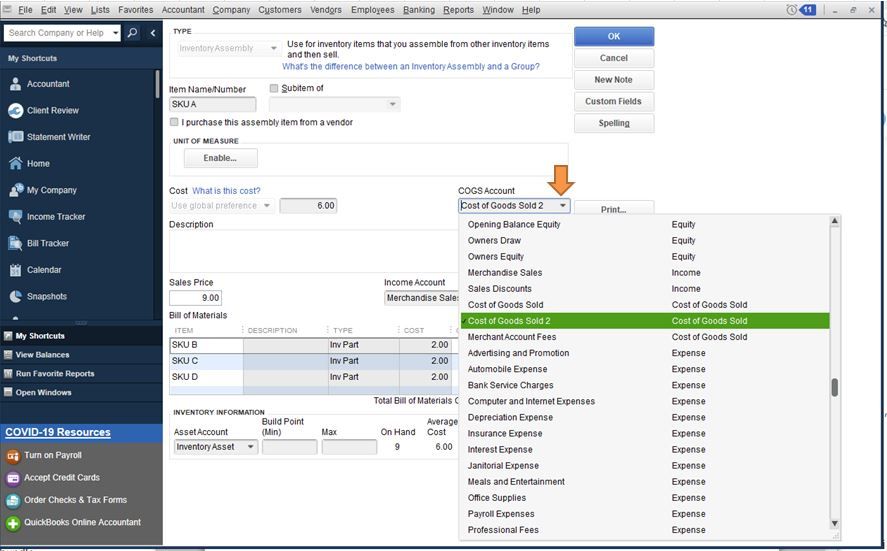Select Cost of Goods Sold 2 account
The height and width of the screenshot is (551, 887).
(x=645, y=321)
